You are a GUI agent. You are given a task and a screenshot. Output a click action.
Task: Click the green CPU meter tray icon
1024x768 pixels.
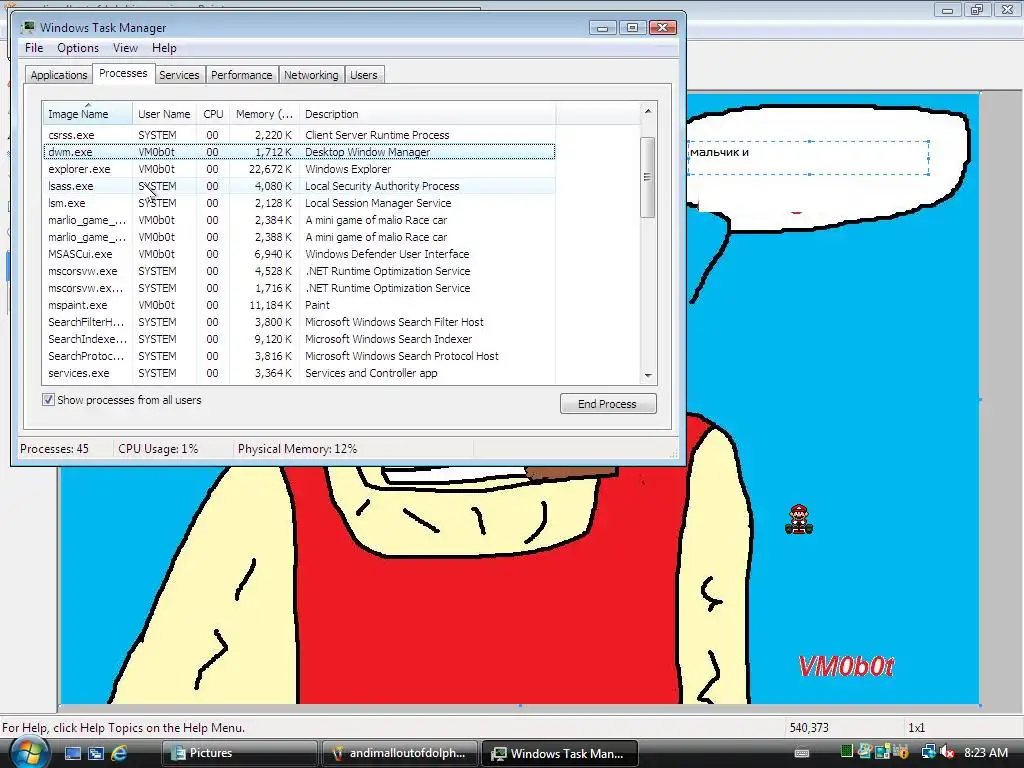tap(847, 752)
